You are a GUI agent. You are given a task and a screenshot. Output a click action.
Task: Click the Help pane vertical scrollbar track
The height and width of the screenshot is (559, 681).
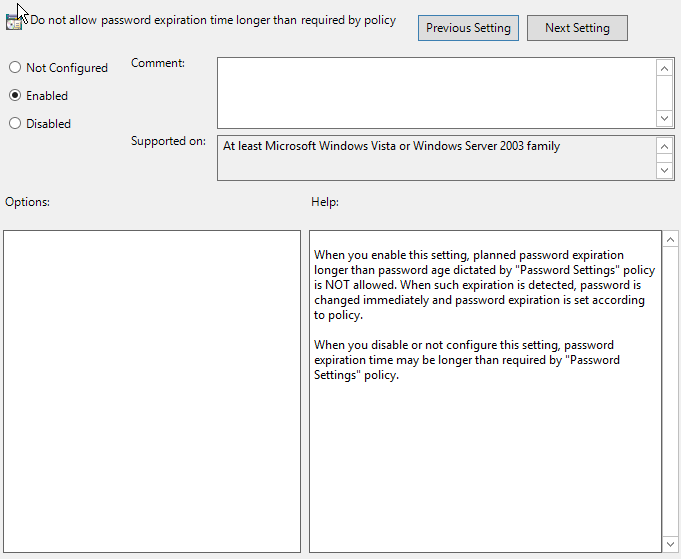coord(671,400)
